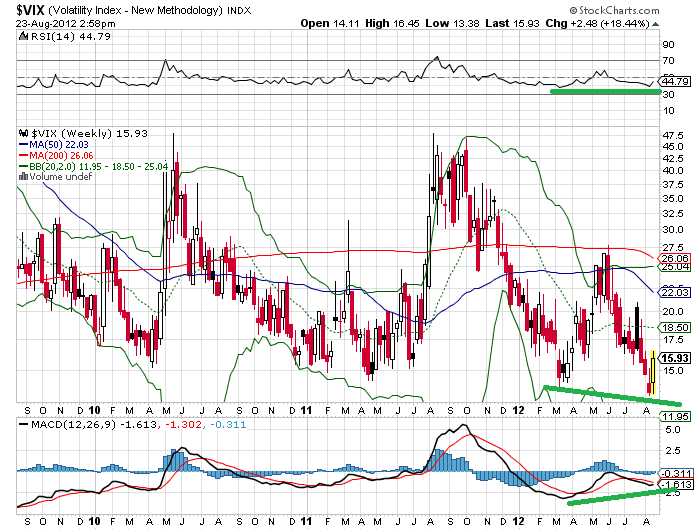This screenshot has height=530, width=700.
Task: Click the 10 level on RSI axis
Action: [x=668, y=110]
